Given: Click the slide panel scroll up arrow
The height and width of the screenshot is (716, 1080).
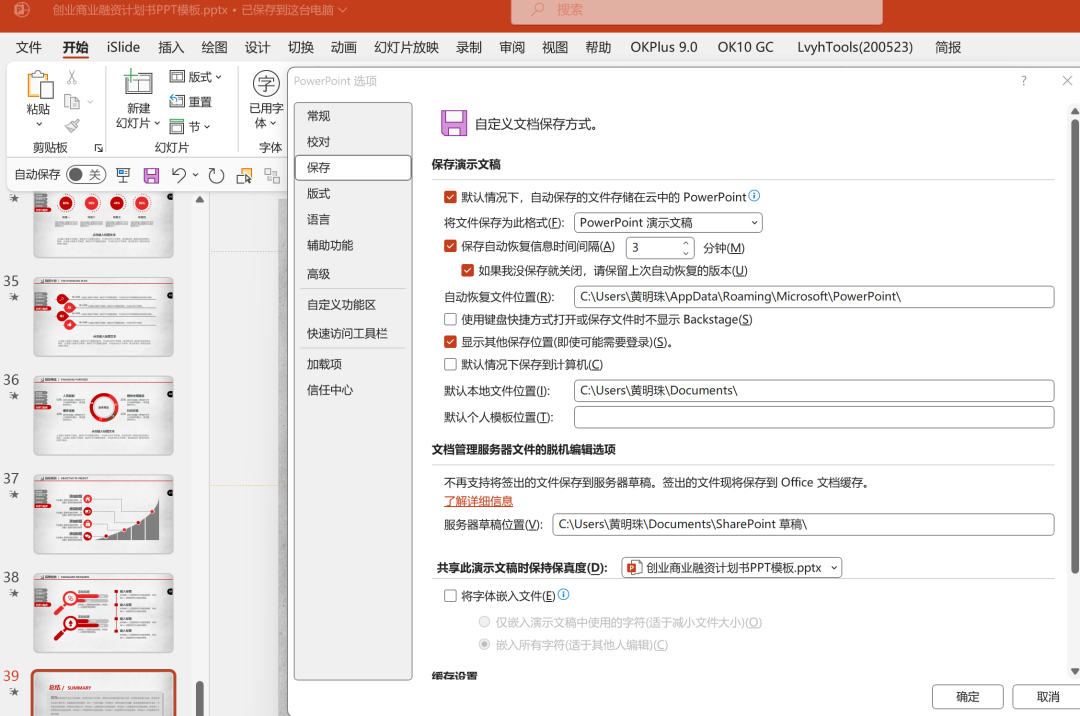Looking at the screenshot, I should coord(200,200).
